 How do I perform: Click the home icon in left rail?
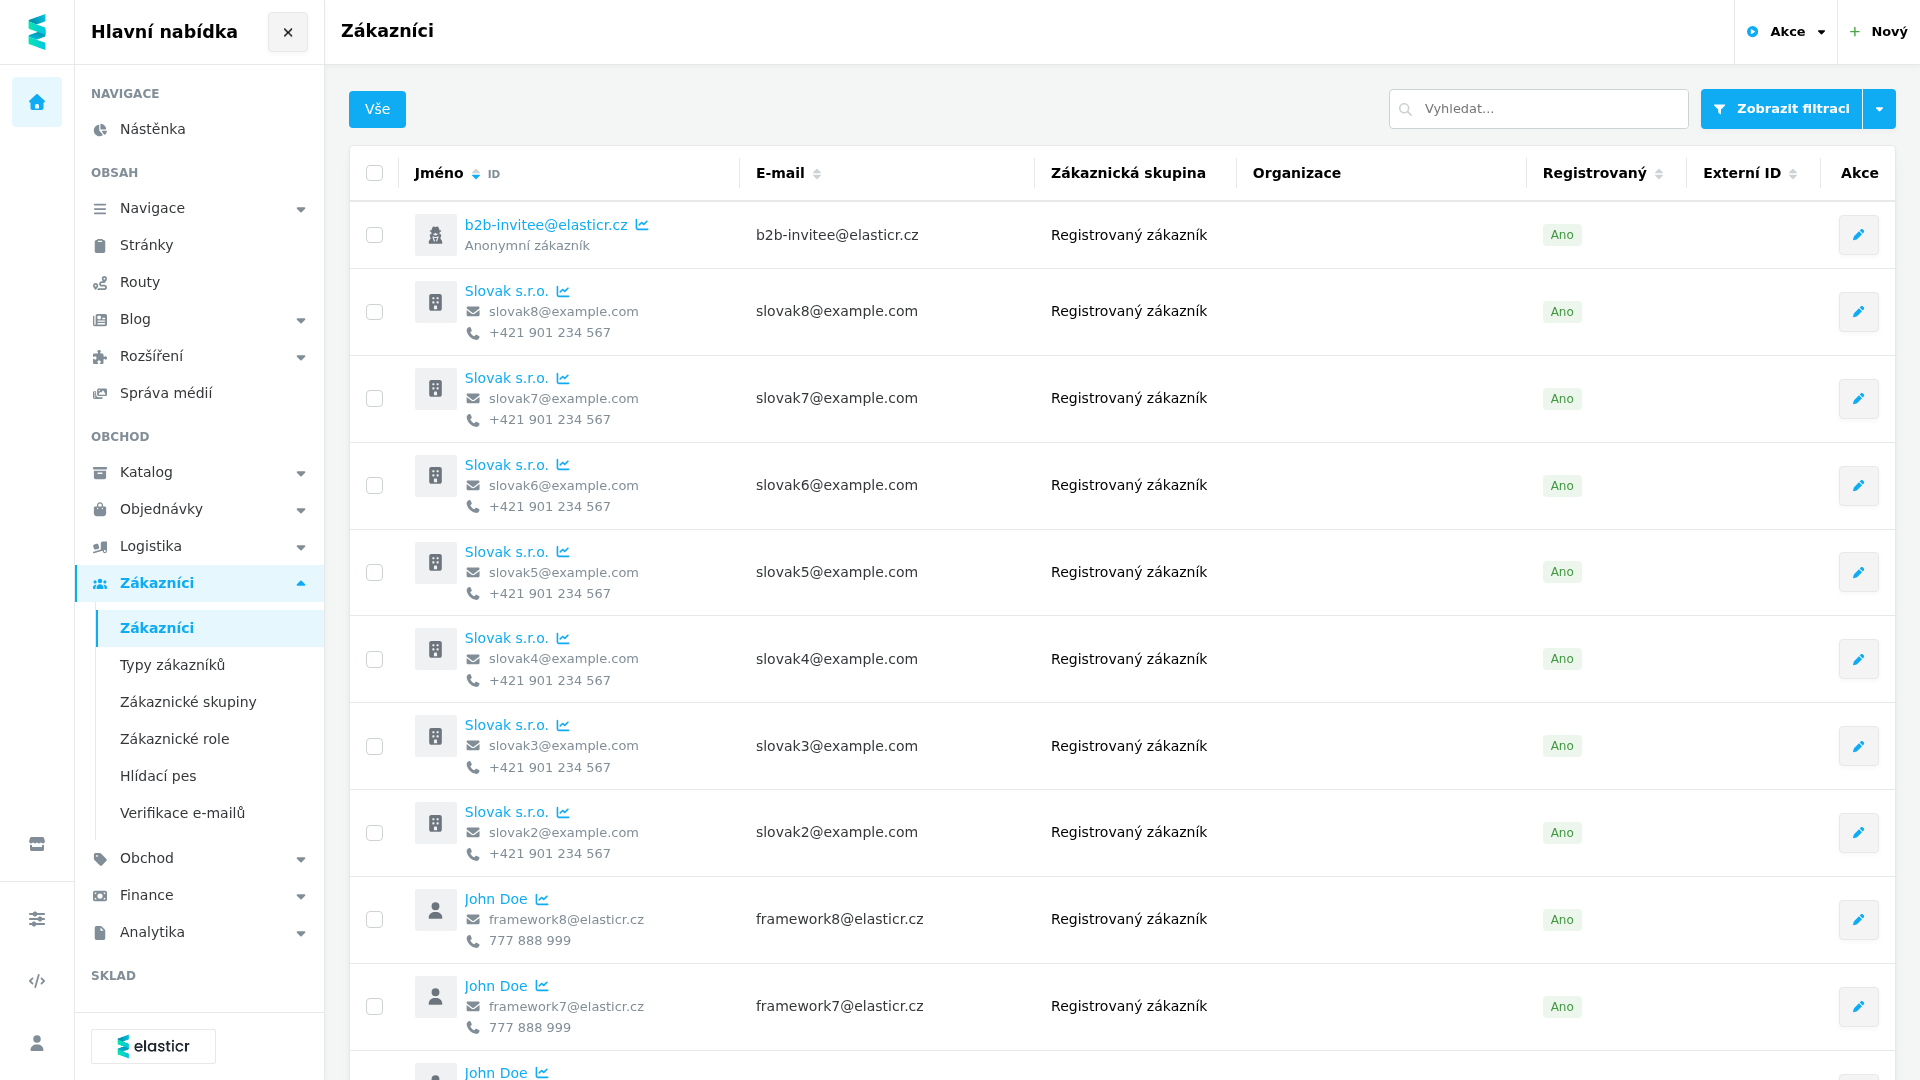tap(37, 102)
